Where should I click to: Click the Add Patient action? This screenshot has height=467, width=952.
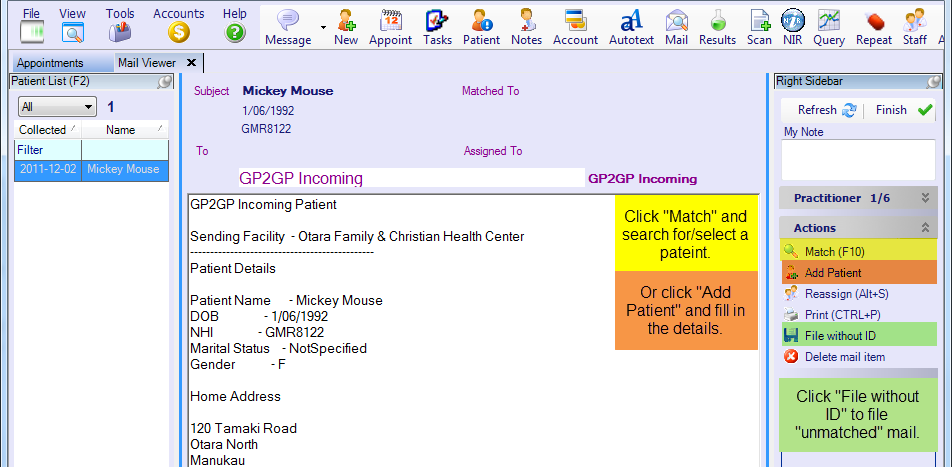[860, 273]
